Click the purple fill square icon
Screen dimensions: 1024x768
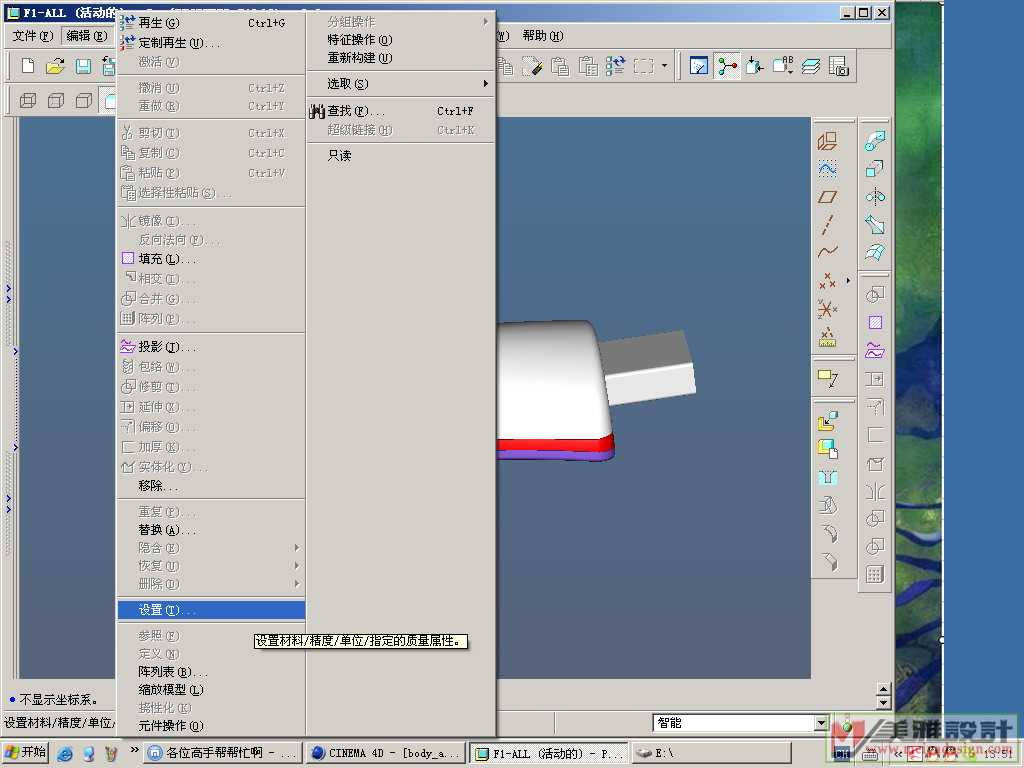[875, 322]
